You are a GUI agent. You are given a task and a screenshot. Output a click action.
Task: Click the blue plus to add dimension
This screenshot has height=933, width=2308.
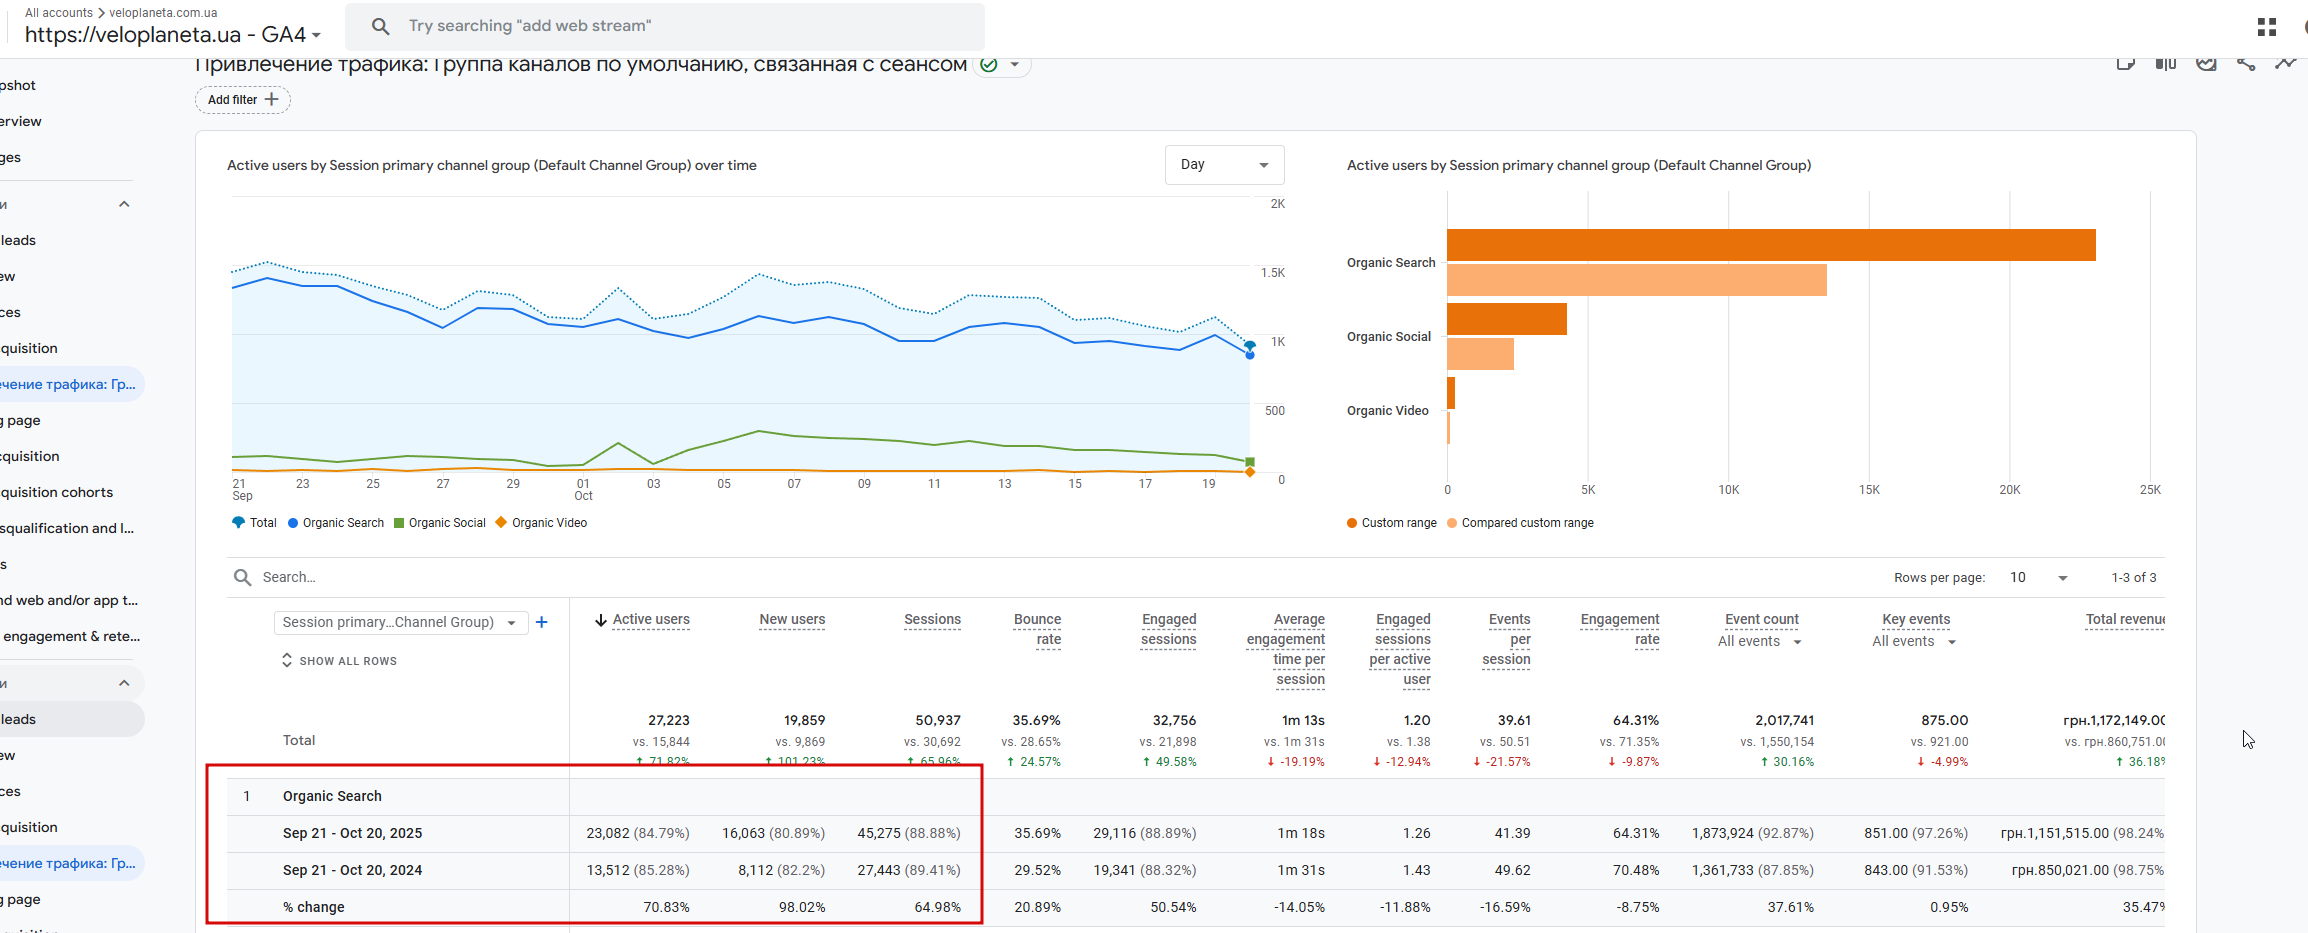(x=542, y=622)
